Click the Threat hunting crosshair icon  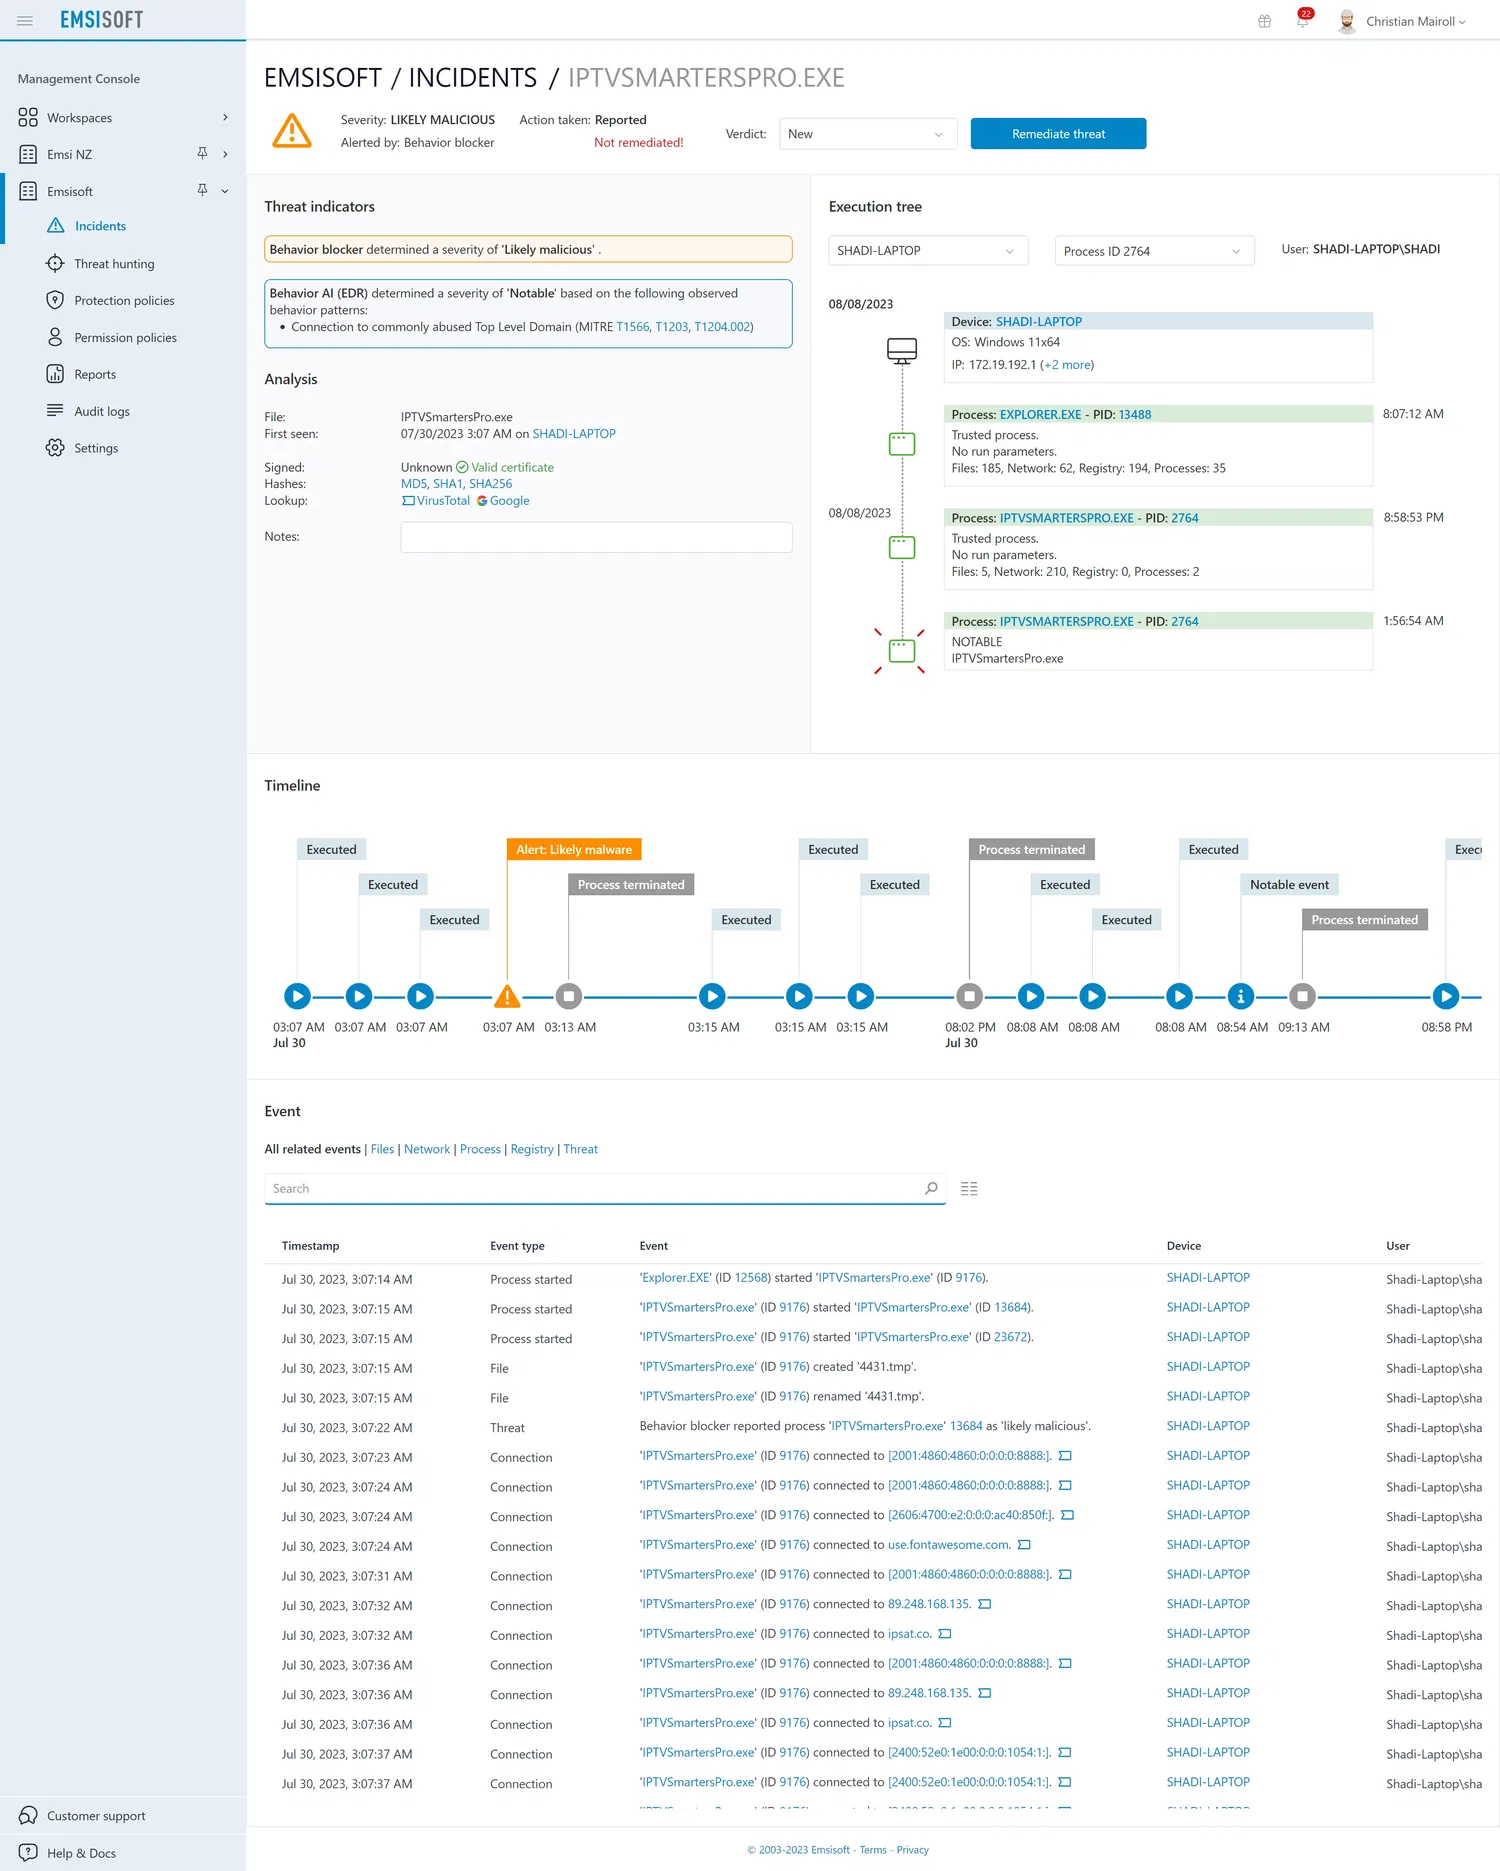(x=55, y=264)
